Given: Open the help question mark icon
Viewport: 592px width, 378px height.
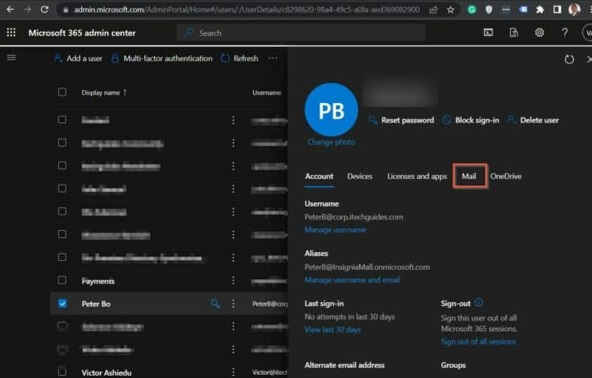Looking at the screenshot, I should coord(565,33).
